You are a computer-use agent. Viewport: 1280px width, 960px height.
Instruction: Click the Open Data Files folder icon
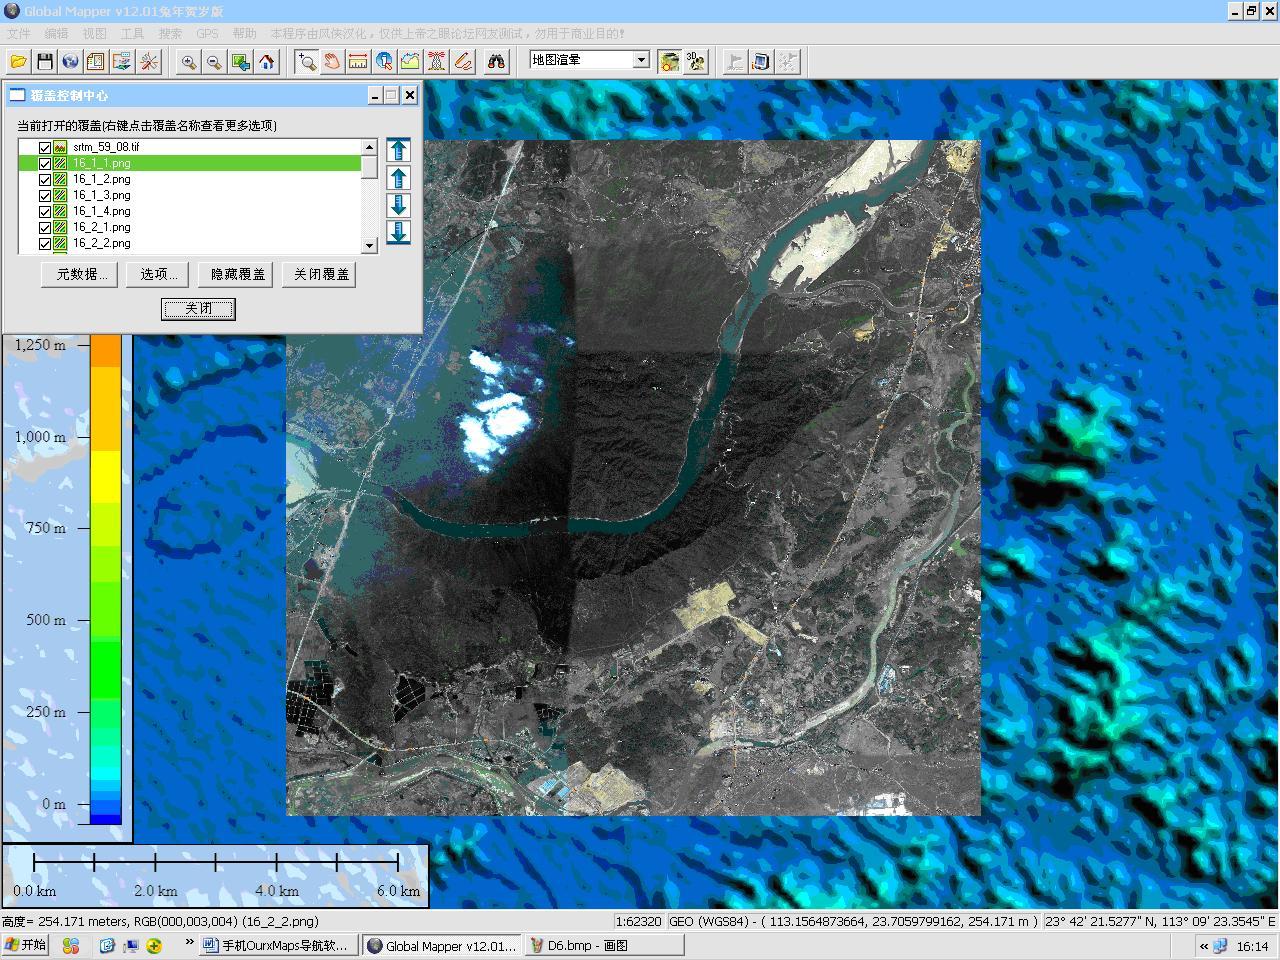click(x=18, y=62)
